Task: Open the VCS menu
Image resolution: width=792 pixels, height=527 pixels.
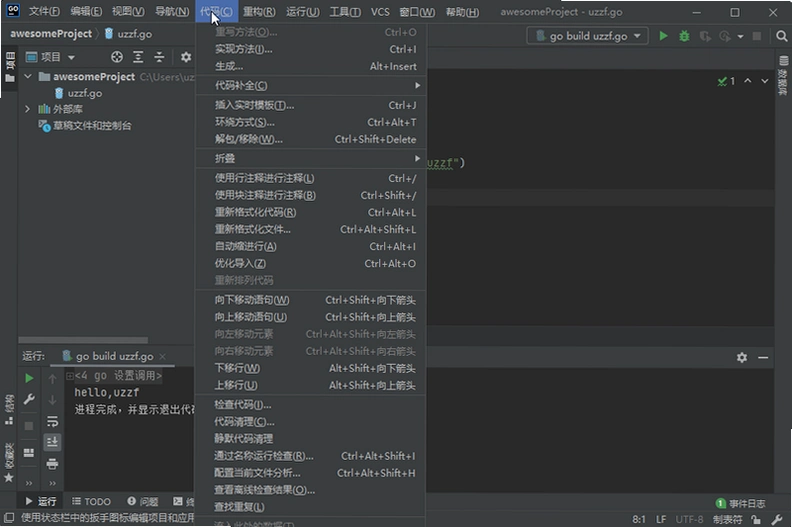Action: coord(380,12)
